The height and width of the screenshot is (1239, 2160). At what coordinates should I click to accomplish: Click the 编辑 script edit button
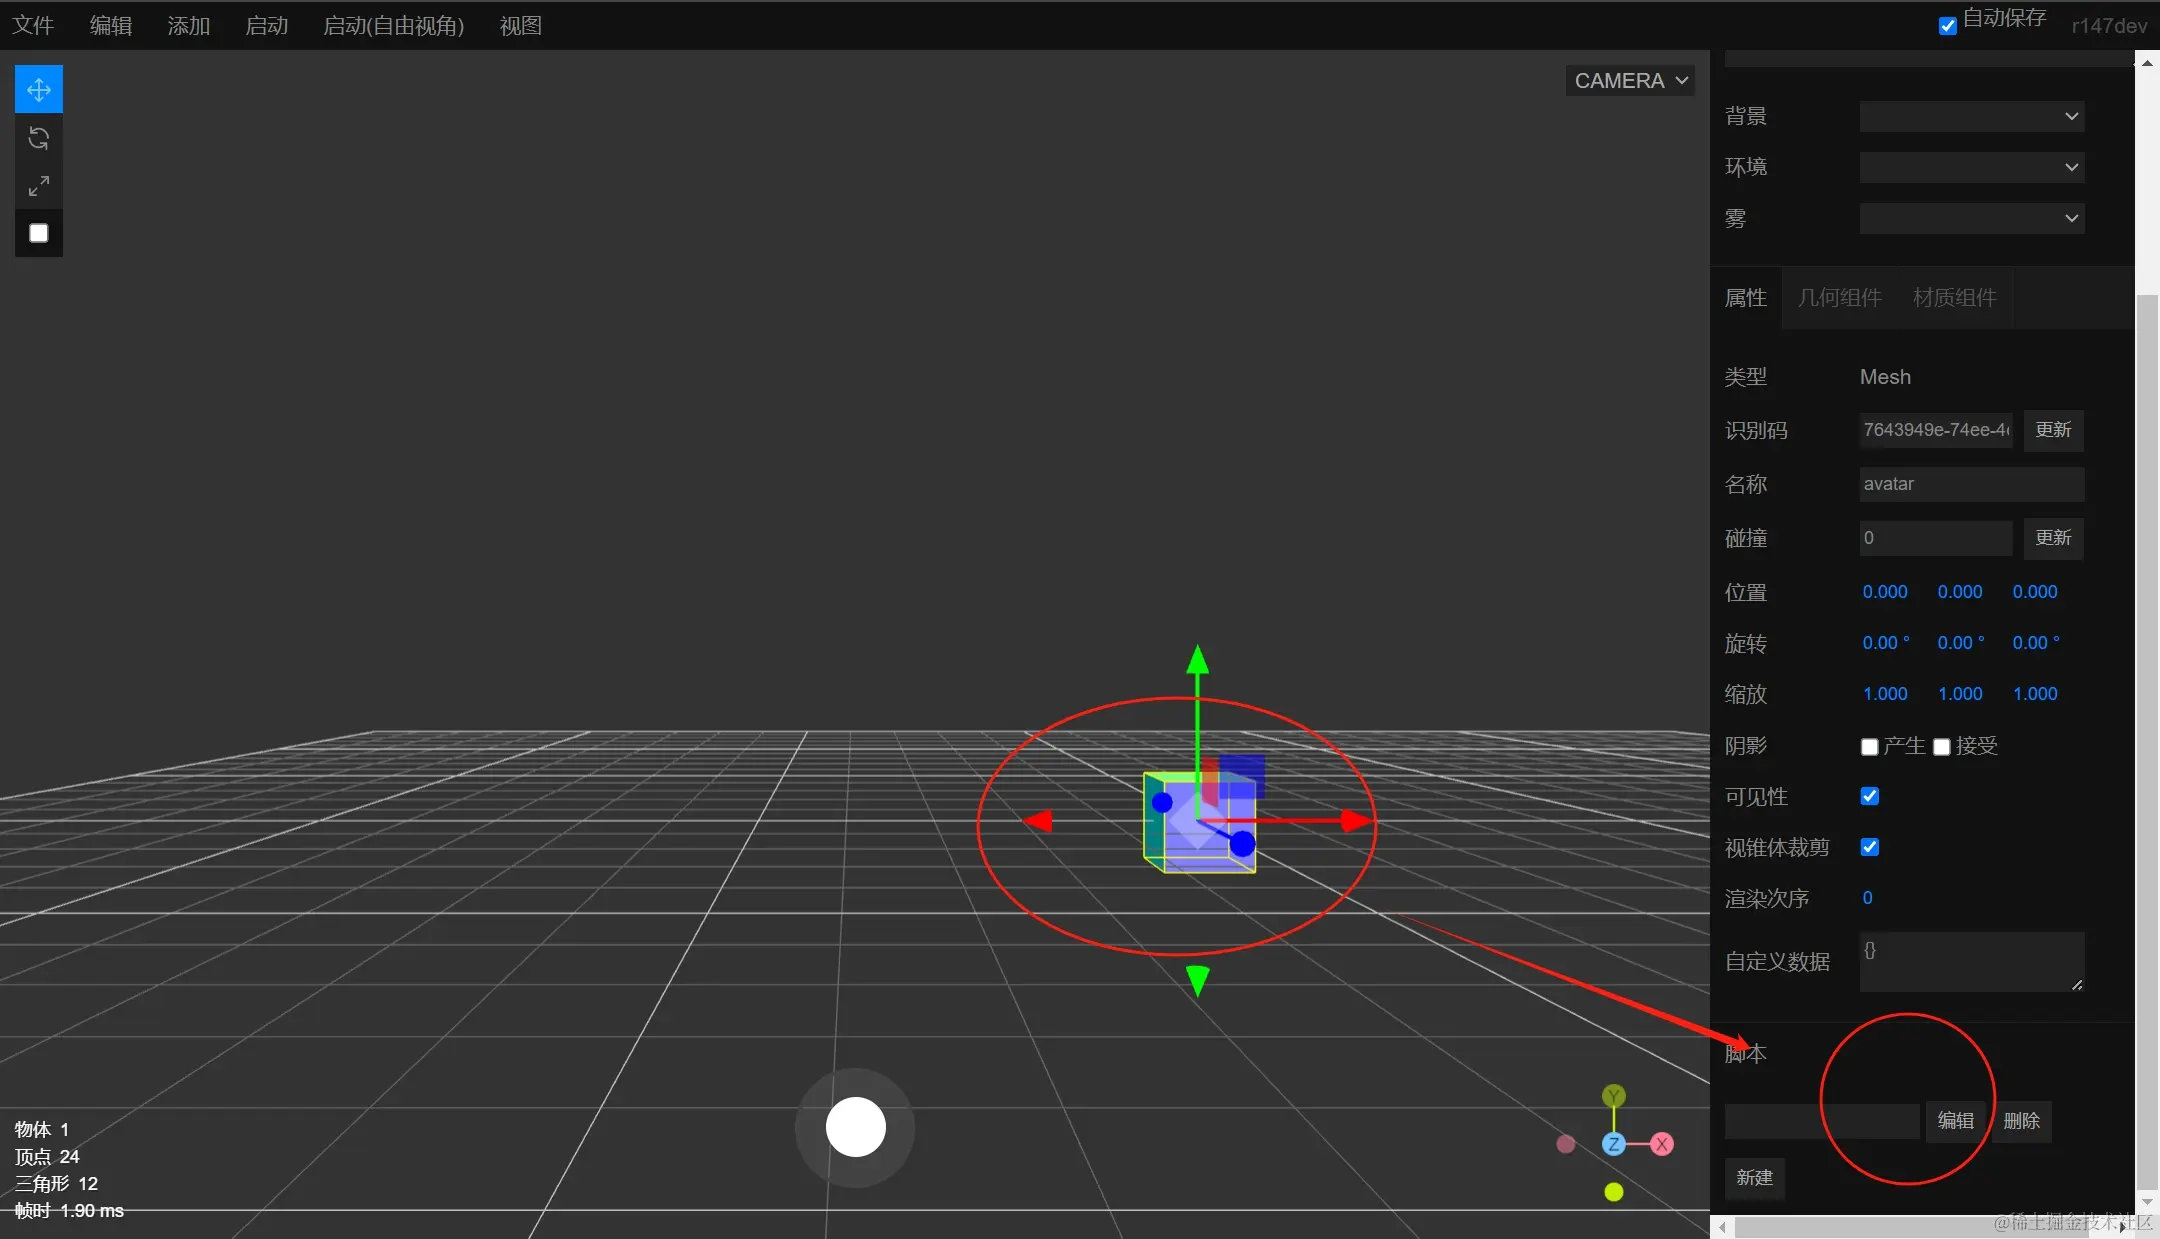click(1955, 1121)
